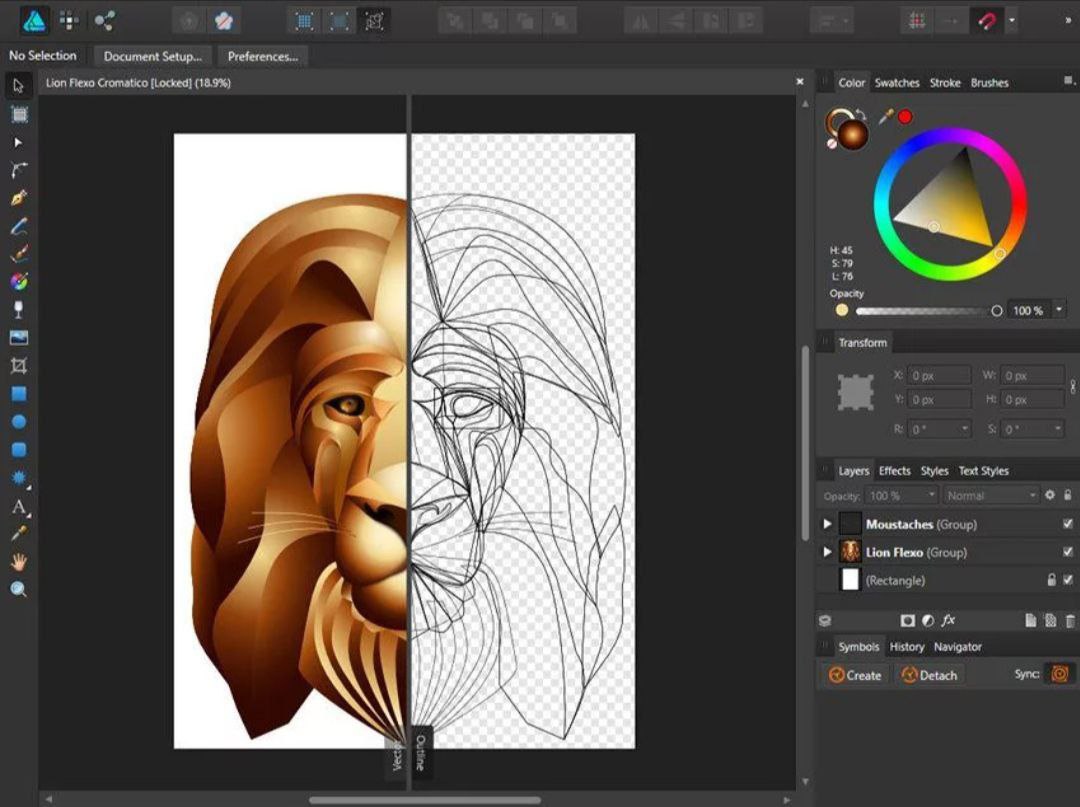Select the Artistic Text tool
Screen dimensions: 1080x807
18,506
